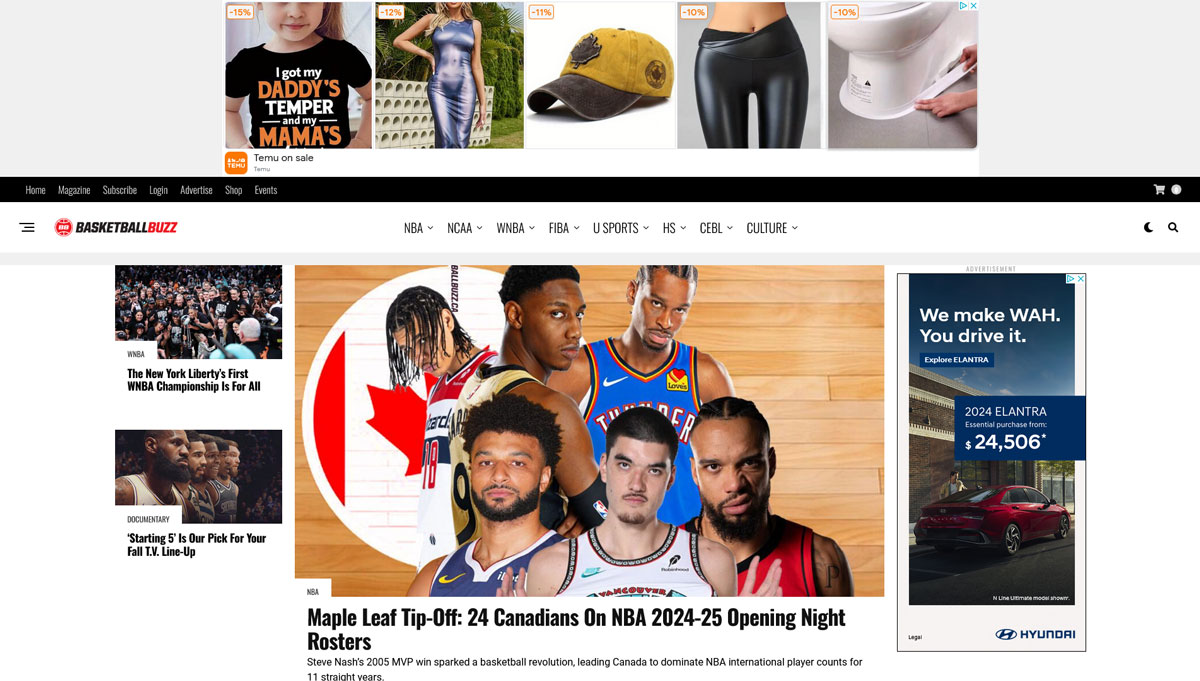Viewport: 1200px width, 681px height.
Task: Open the Magazine top menu item
Action: tap(74, 190)
